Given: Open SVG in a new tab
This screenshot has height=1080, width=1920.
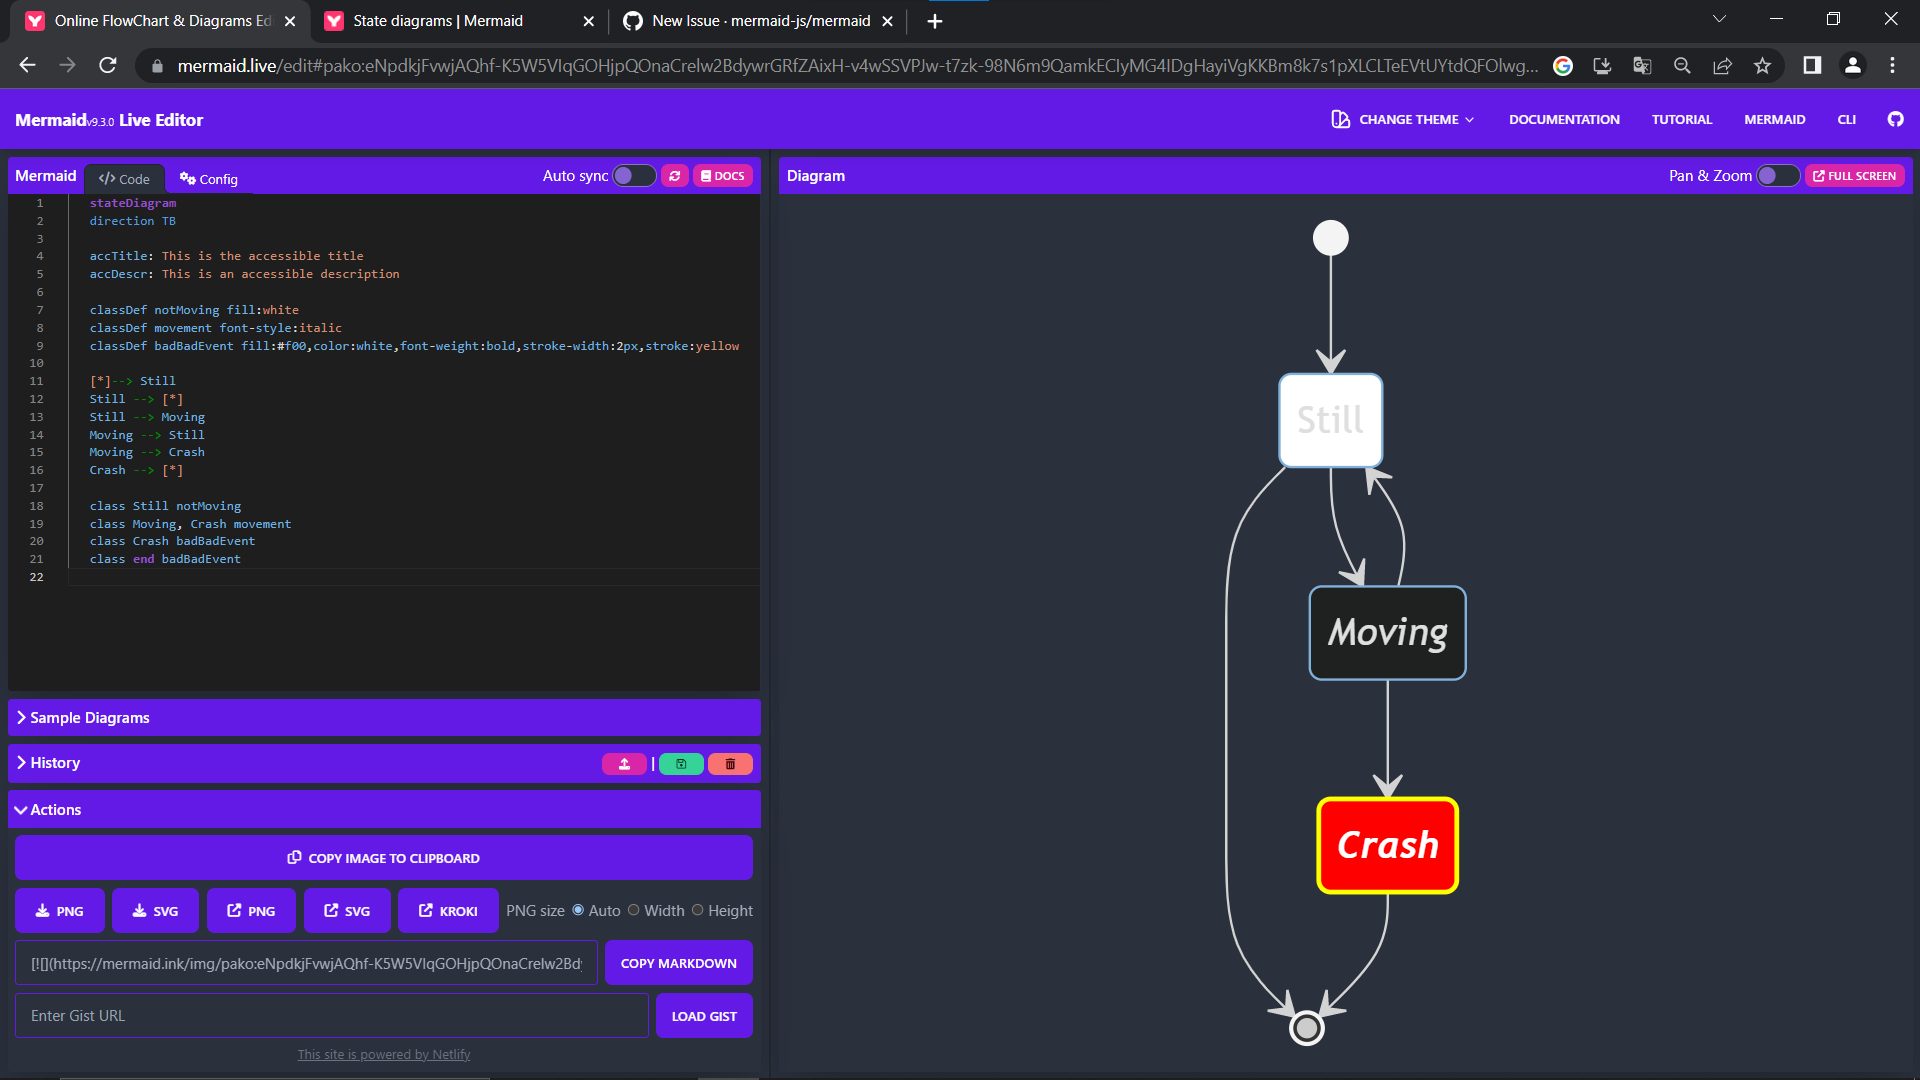Looking at the screenshot, I should click(x=346, y=910).
